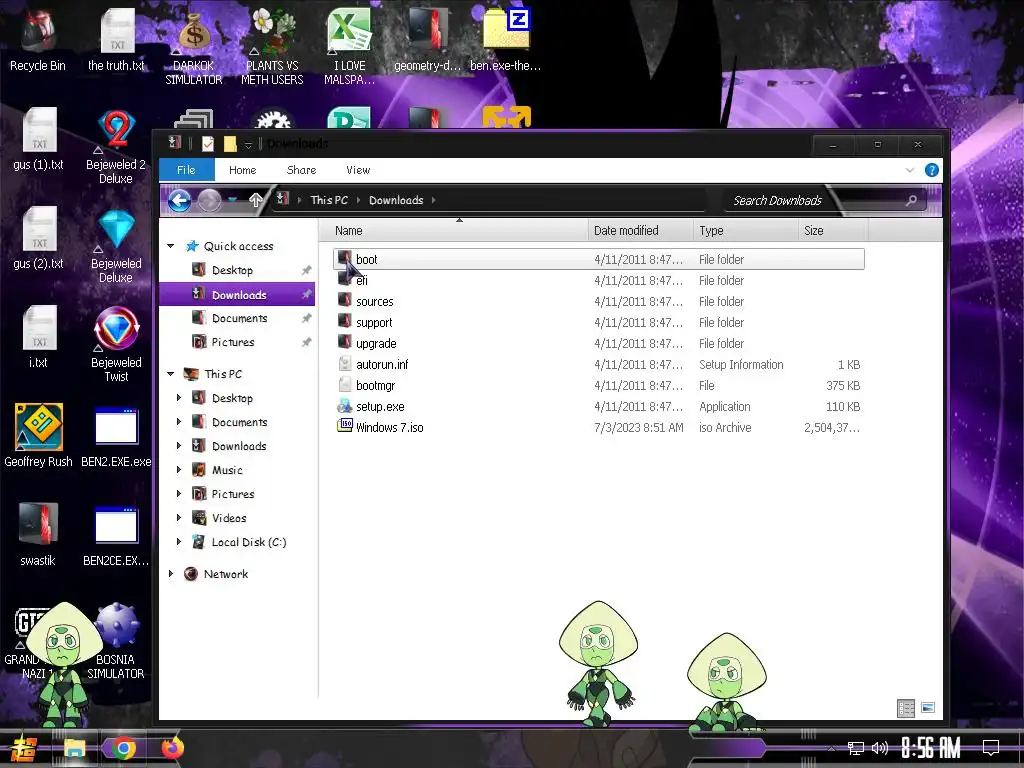Open the Home ribbon tab
1024x768 pixels.
pos(242,170)
